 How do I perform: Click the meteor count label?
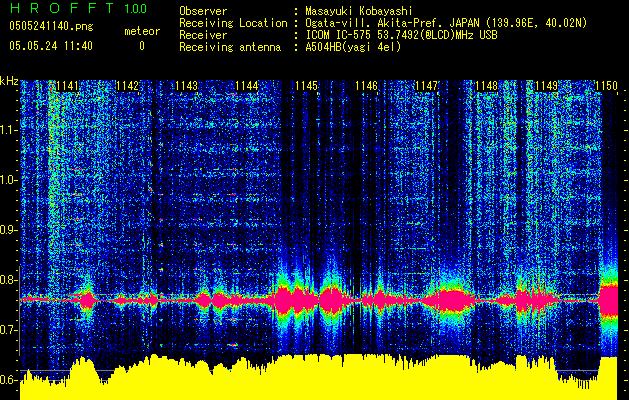[142, 31]
